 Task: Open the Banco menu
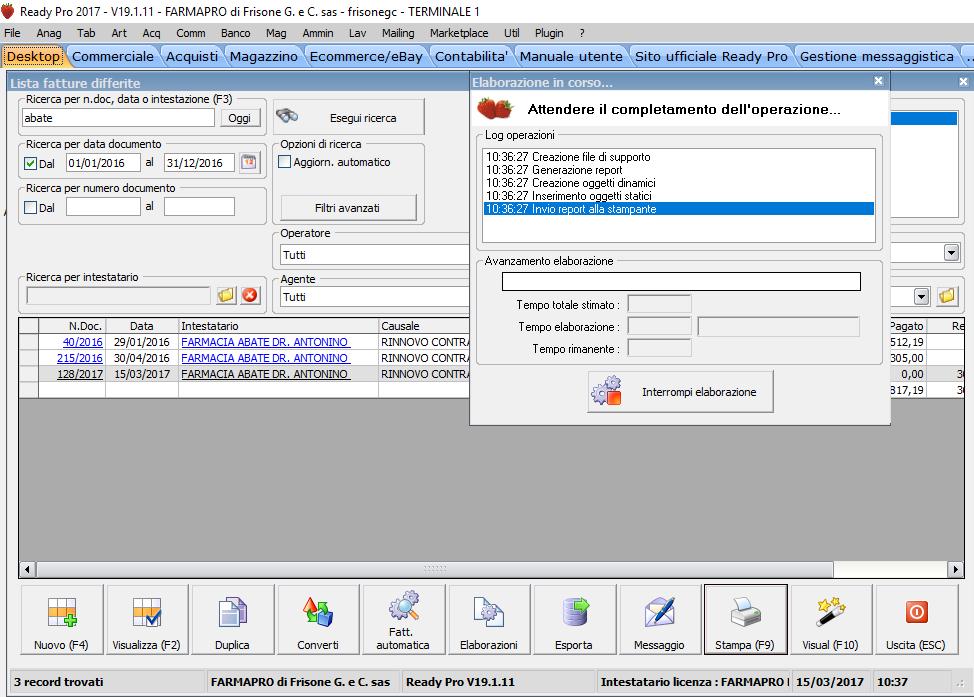point(235,33)
